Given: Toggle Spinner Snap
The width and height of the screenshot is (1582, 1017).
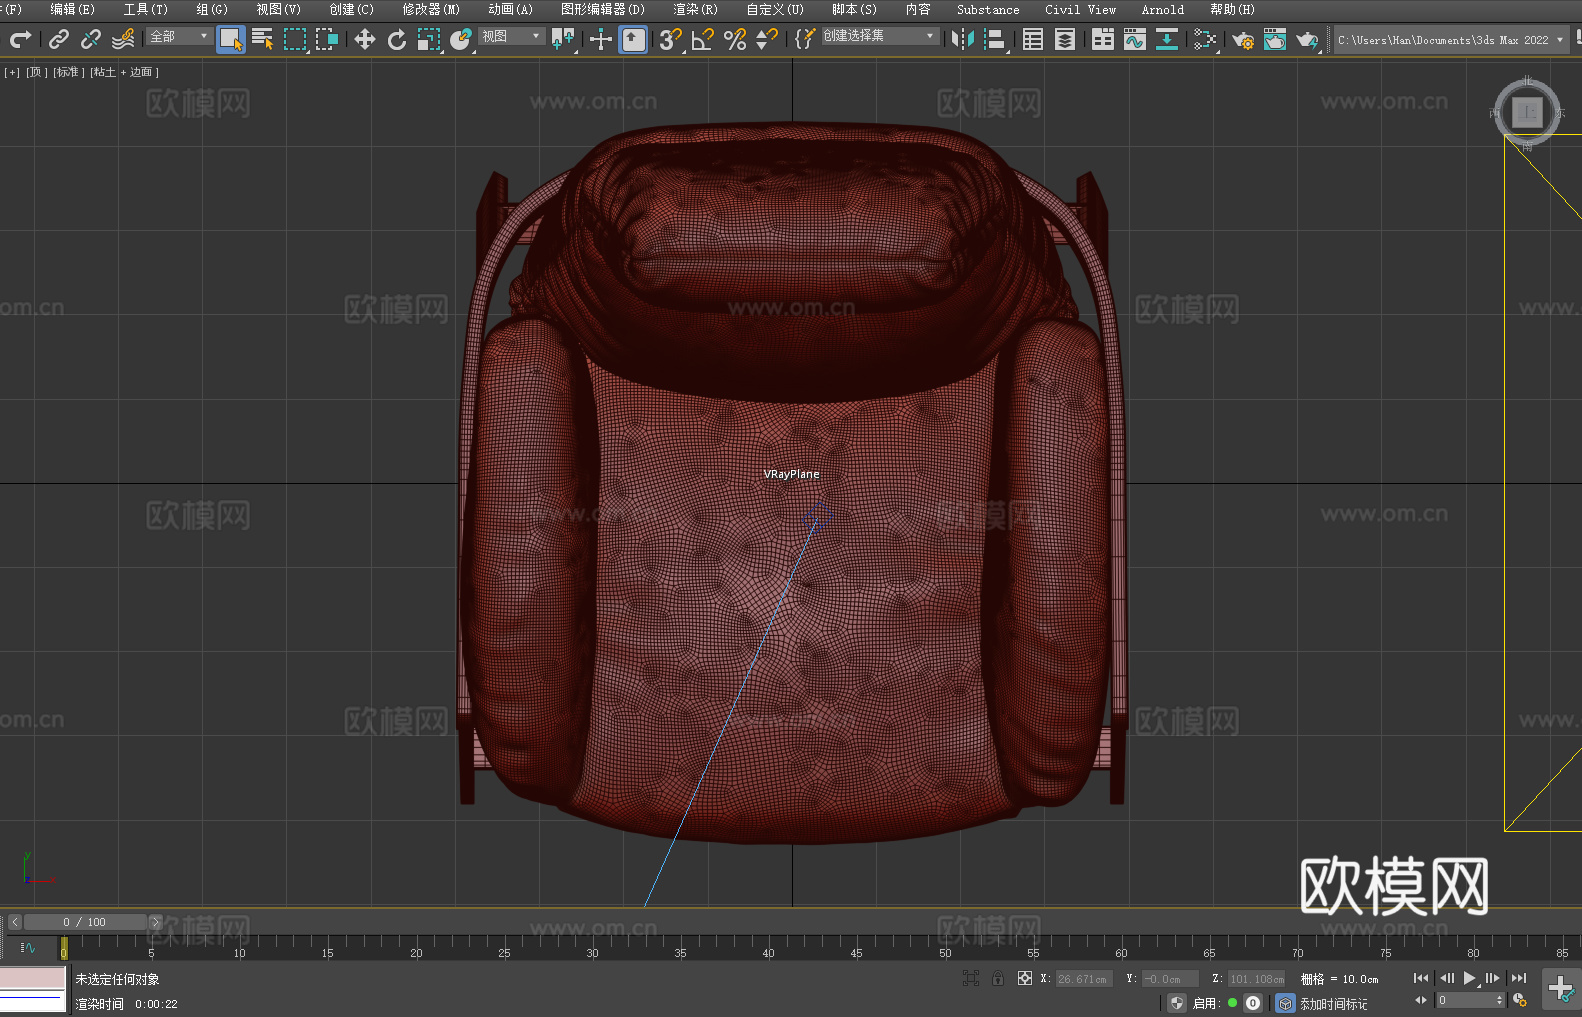Looking at the screenshot, I should [767, 39].
